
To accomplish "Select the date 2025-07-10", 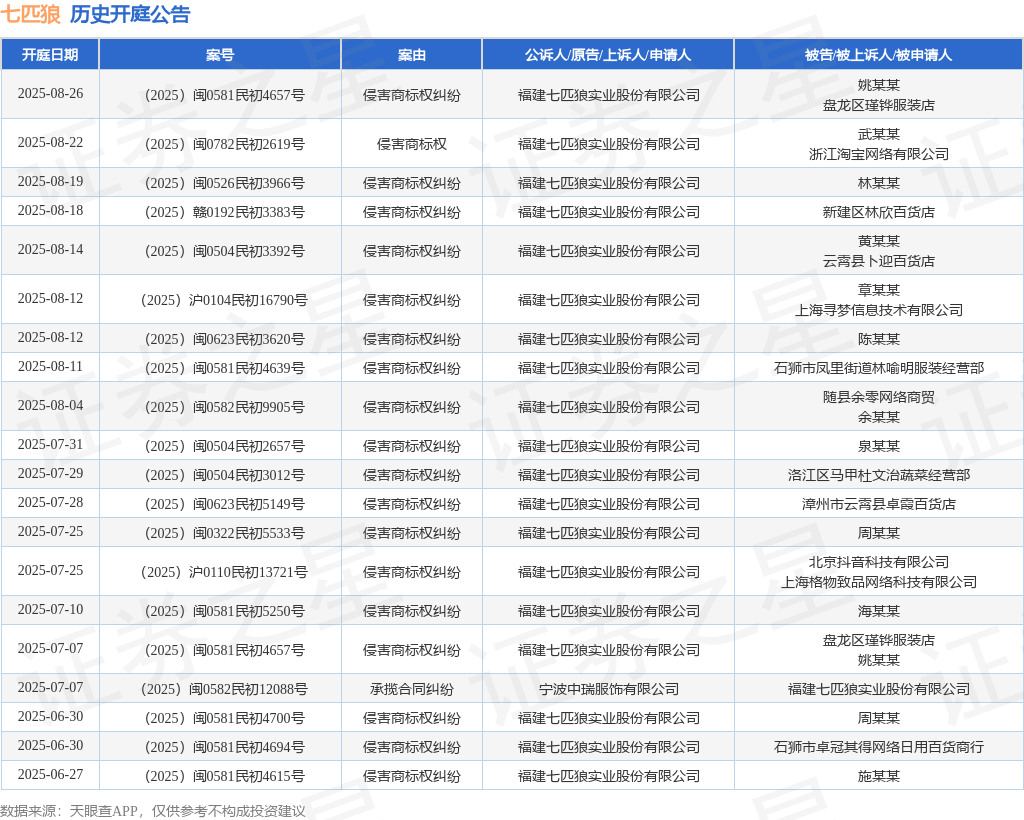I will pyautogui.click(x=50, y=610).
